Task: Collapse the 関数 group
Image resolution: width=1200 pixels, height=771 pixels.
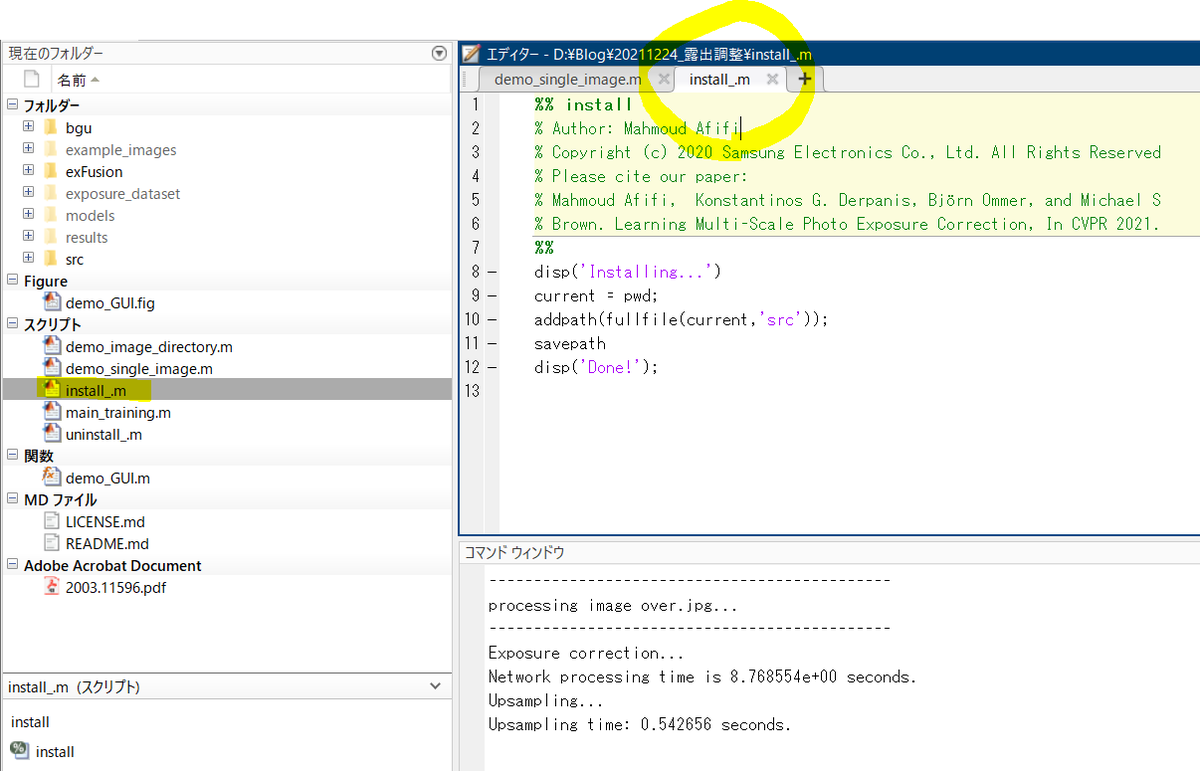Action: tap(12, 456)
